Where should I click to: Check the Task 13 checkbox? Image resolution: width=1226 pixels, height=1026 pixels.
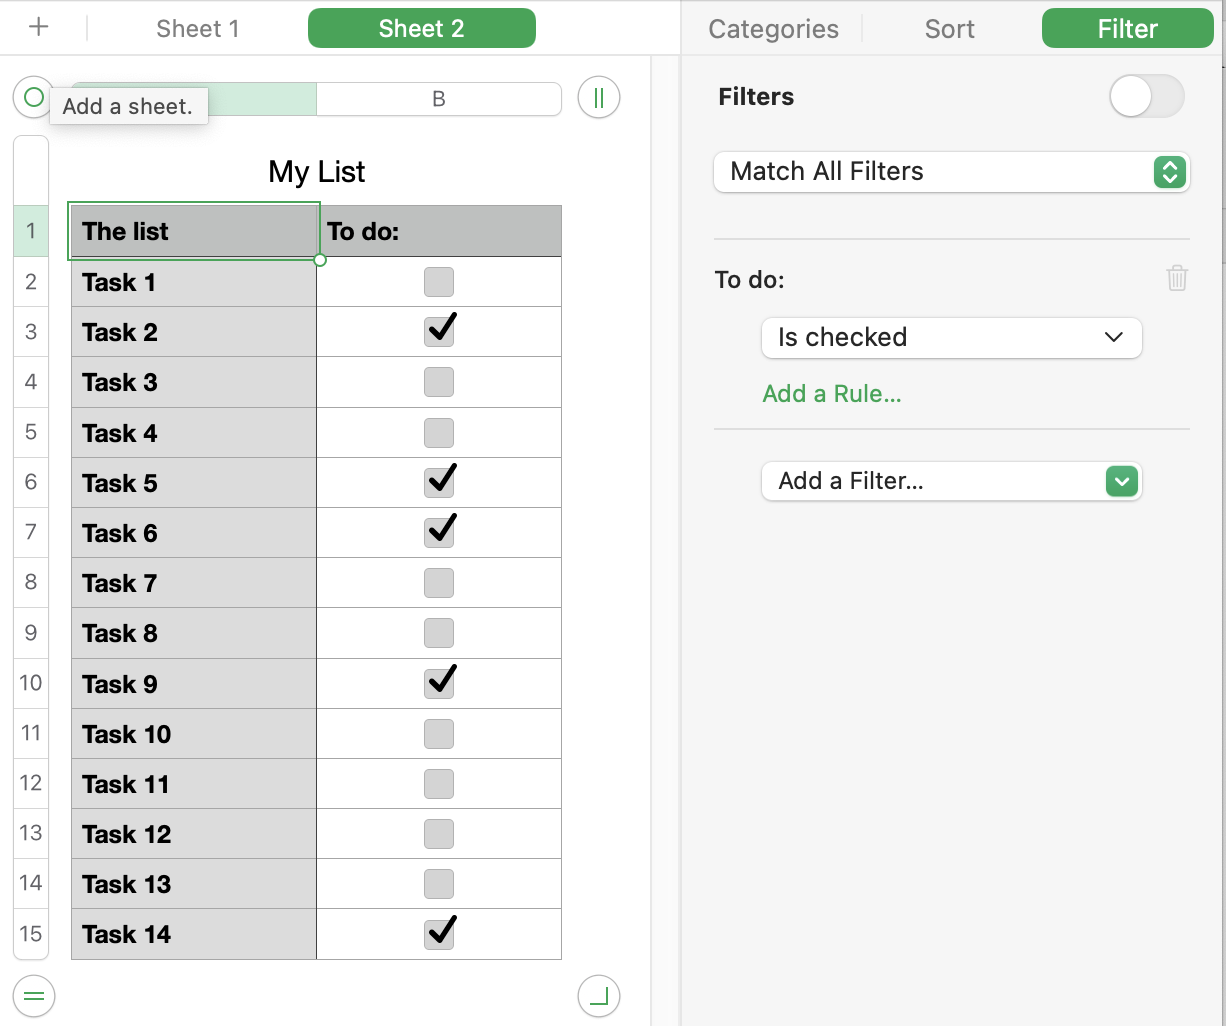coord(439,884)
